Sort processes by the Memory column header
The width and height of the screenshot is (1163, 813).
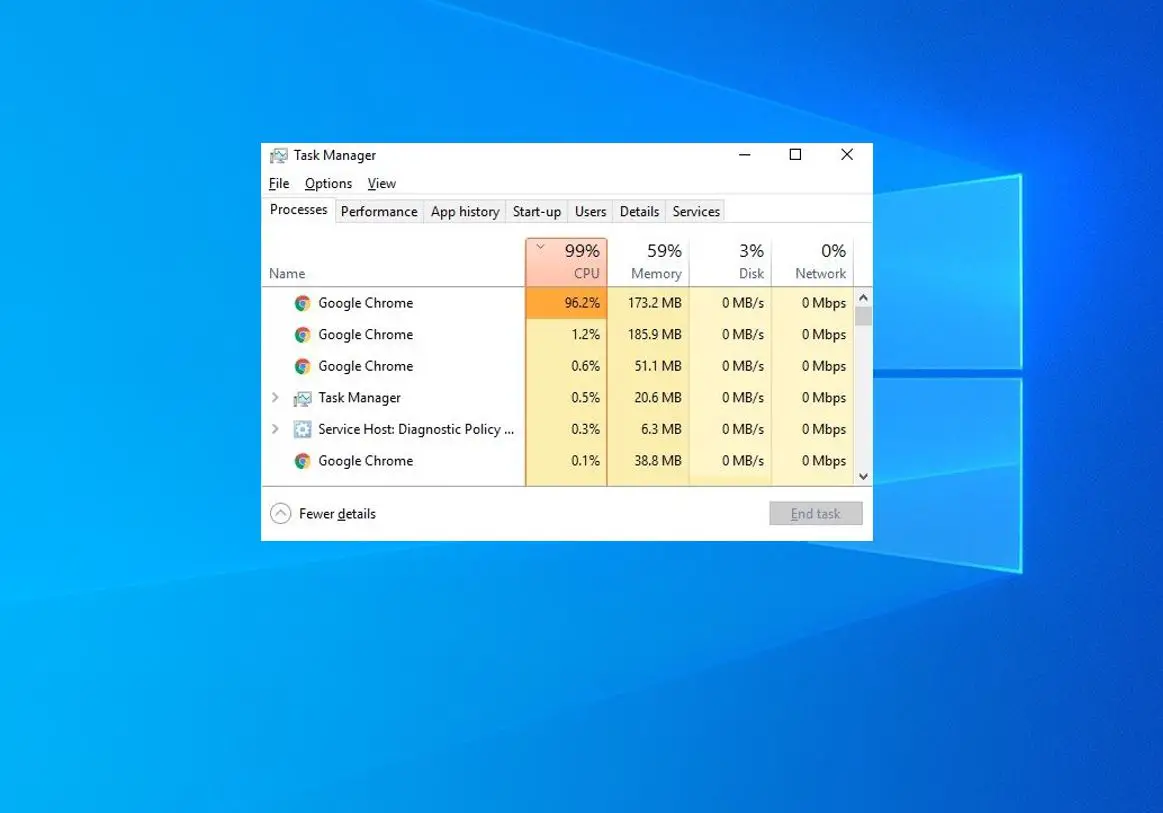coord(655,262)
